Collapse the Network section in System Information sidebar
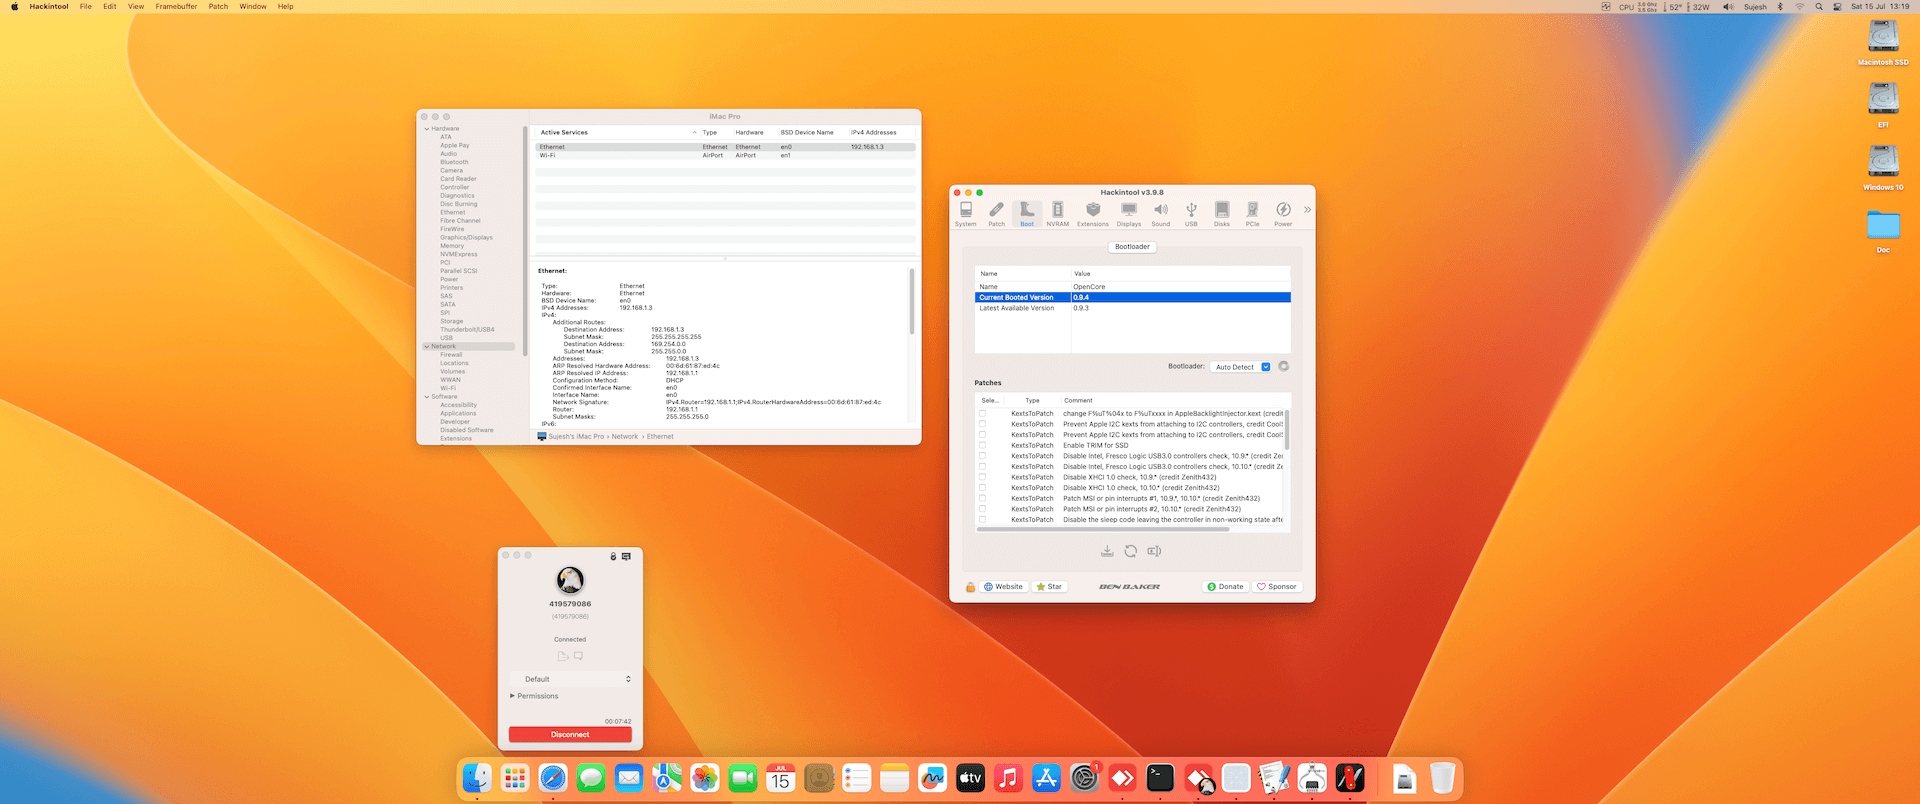The height and width of the screenshot is (804, 1920). click(427, 347)
